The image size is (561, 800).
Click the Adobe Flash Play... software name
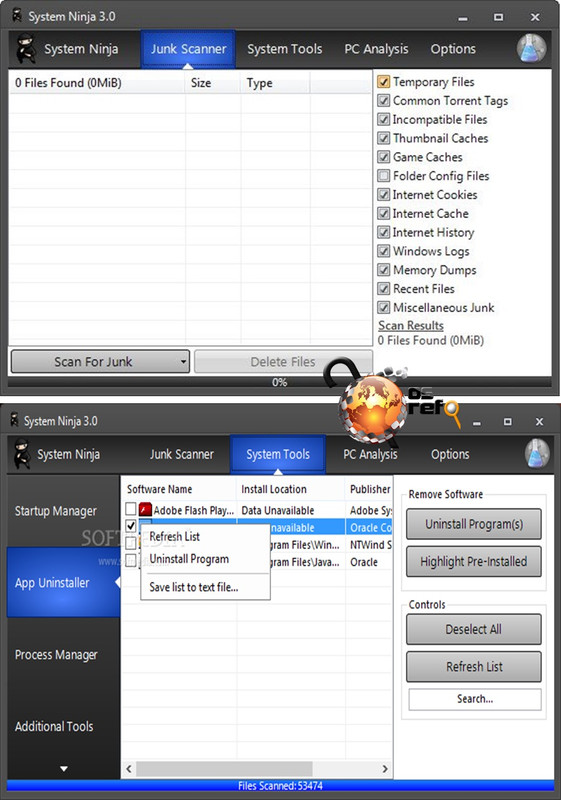[x=194, y=510]
